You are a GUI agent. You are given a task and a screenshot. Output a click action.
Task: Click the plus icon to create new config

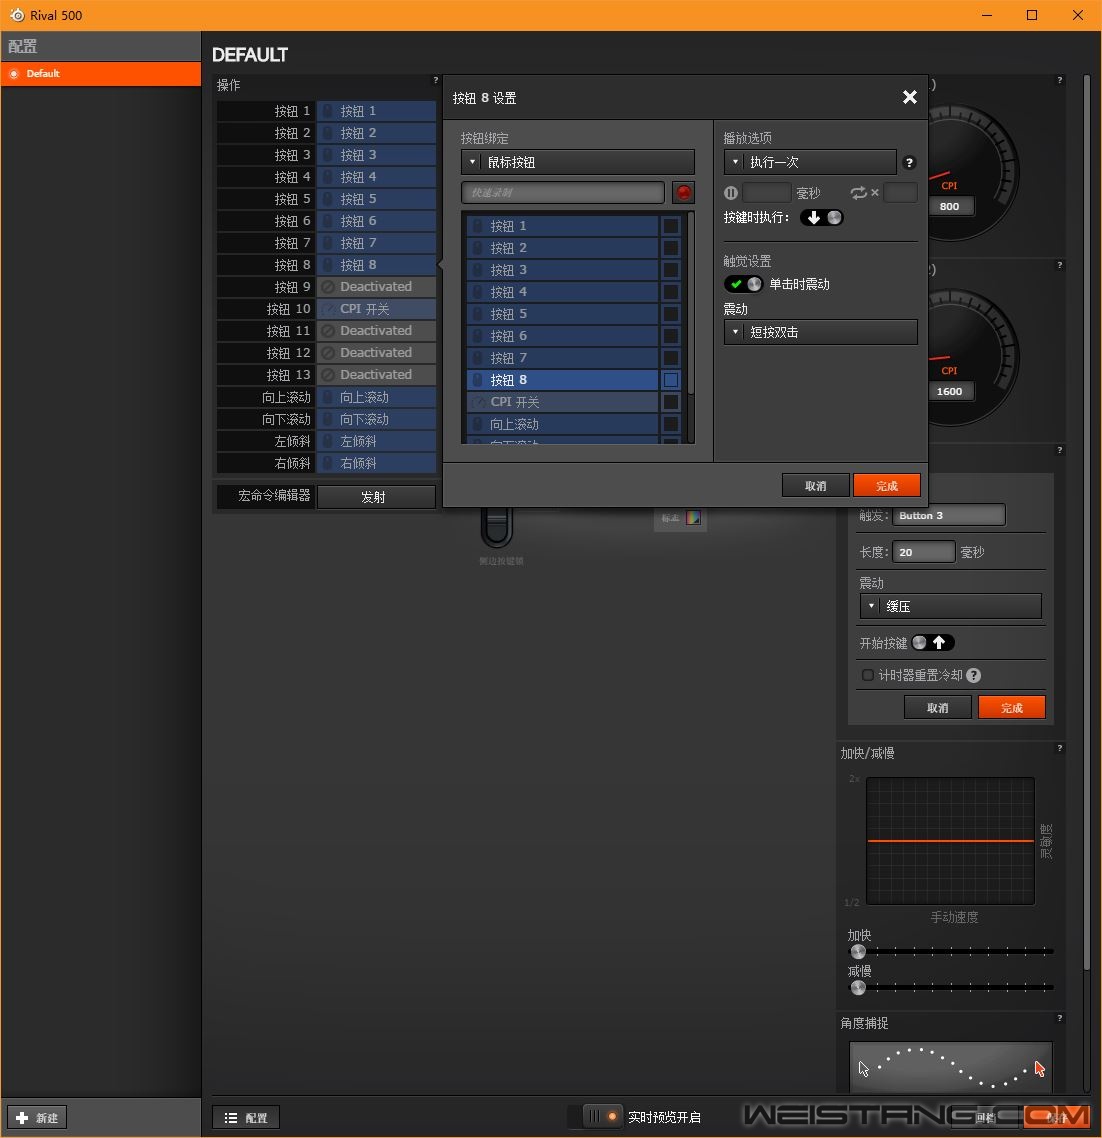[x=22, y=1118]
